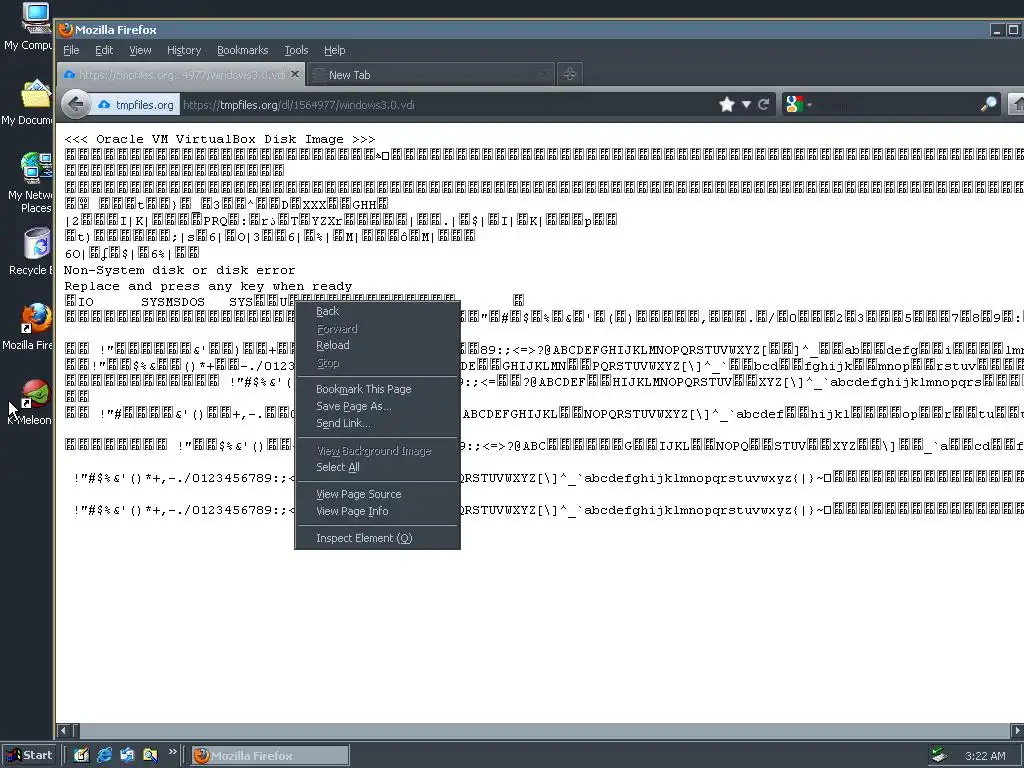Select Bookmark This Page in context menu
This screenshot has width=1024, height=768.
point(377,389)
